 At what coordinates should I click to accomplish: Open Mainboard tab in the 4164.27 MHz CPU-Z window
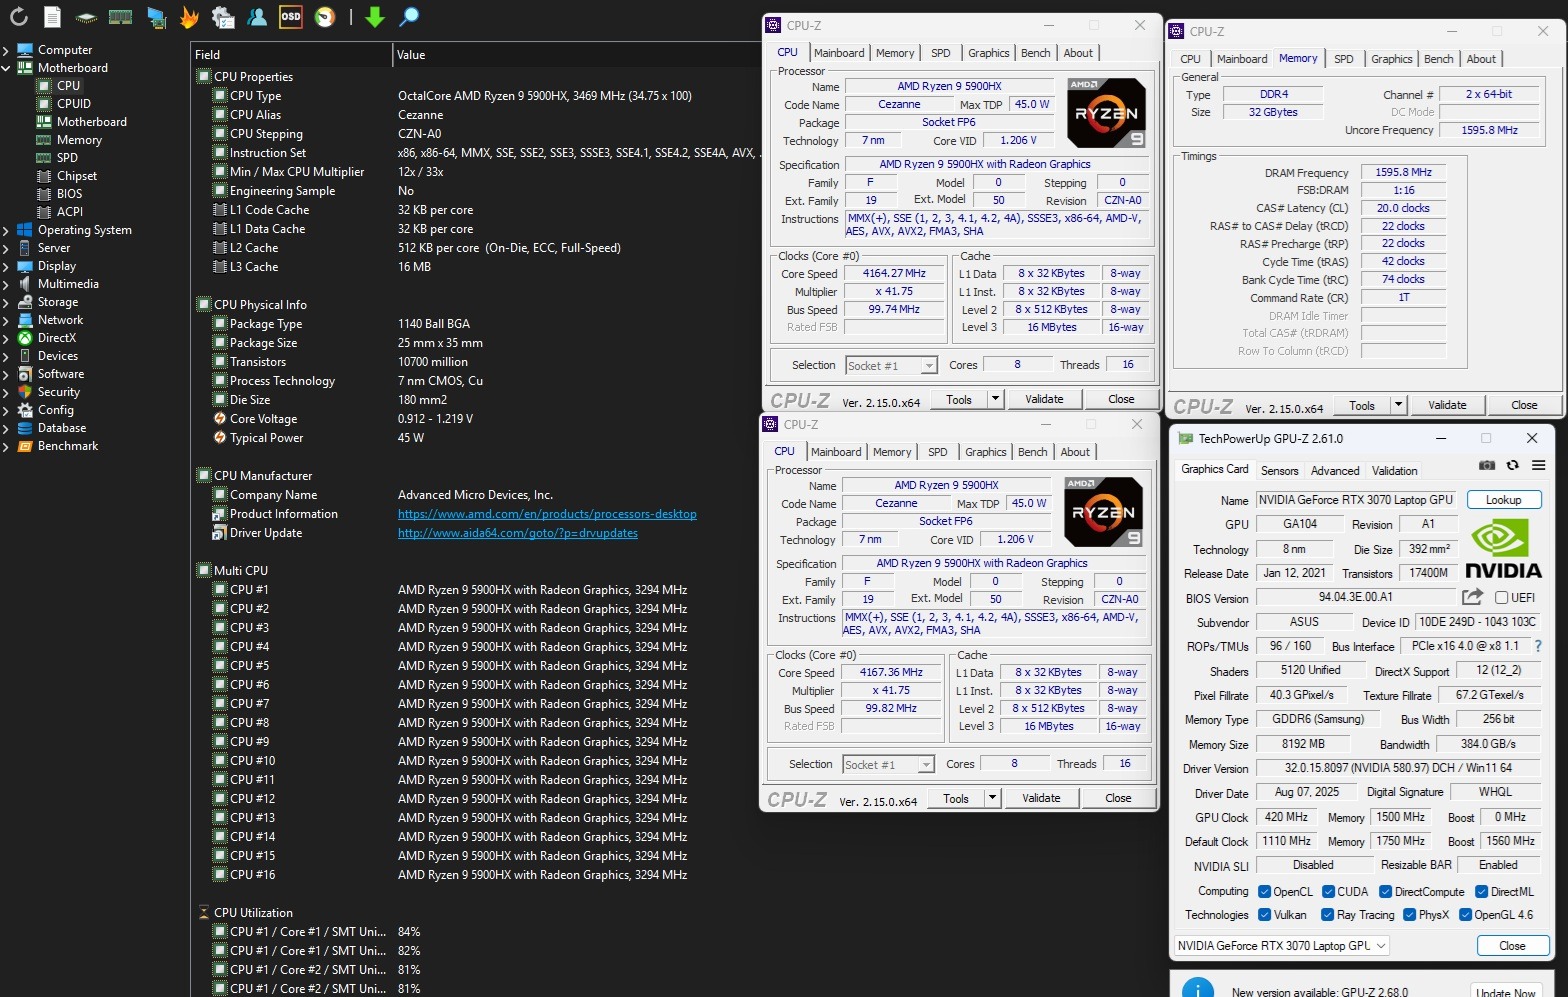point(839,53)
